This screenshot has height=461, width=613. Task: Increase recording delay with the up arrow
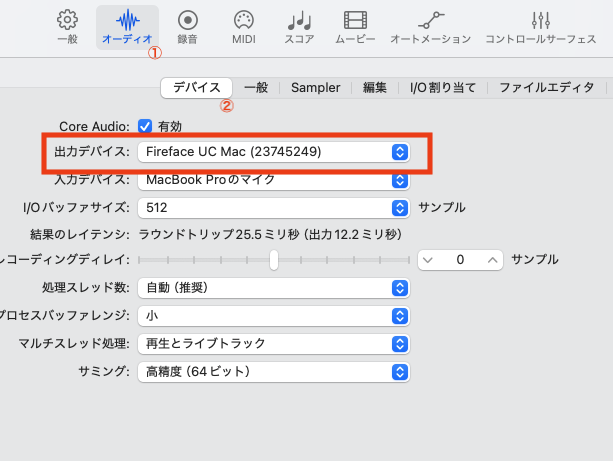[x=491, y=260]
